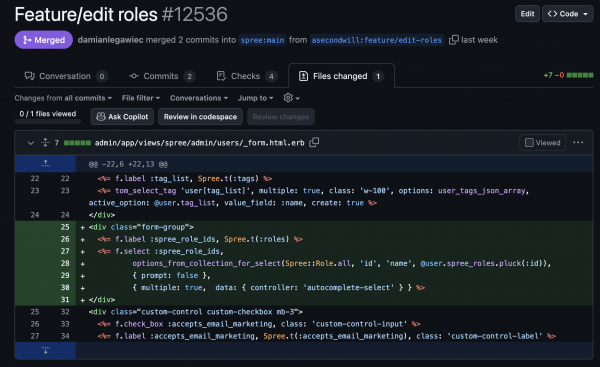Switch to the Conversation tab
Image resolution: width=600 pixels, height=367 pixels.
click(66, 76)
